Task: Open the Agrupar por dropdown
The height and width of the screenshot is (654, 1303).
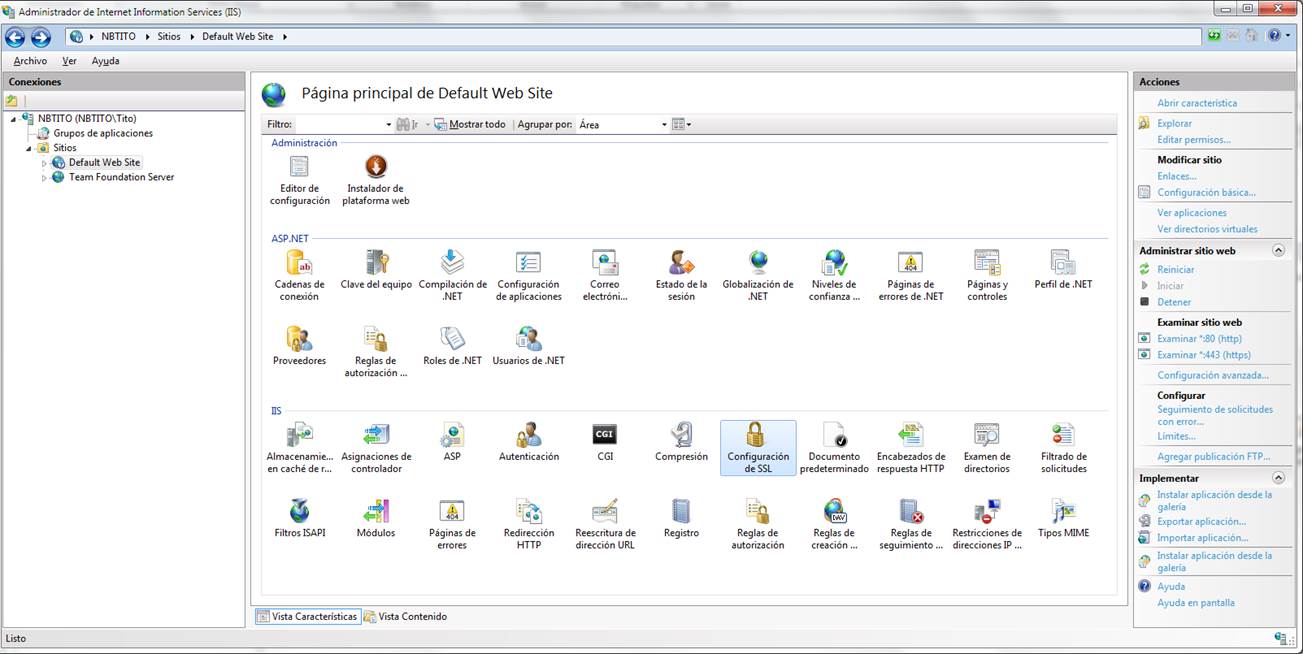Action: point(663,125)
